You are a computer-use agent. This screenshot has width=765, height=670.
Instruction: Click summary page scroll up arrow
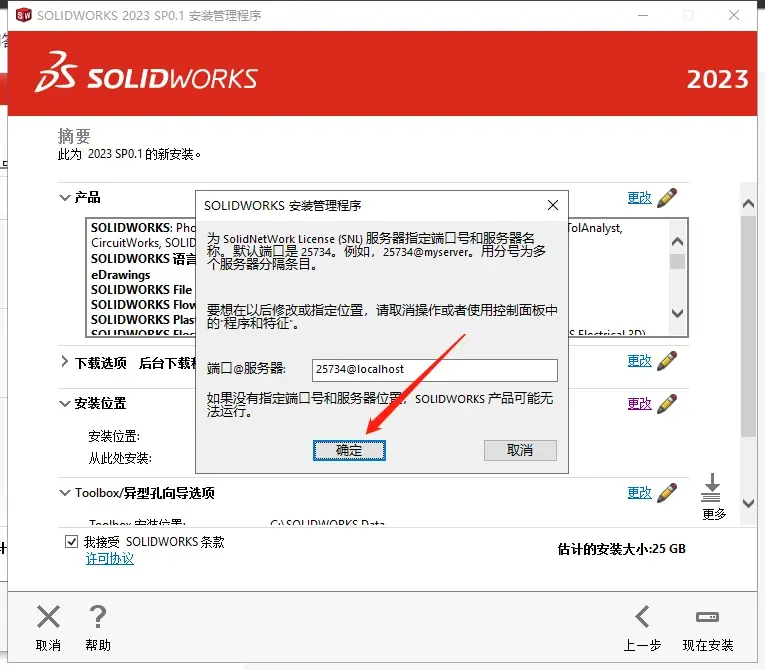(748, 203)
